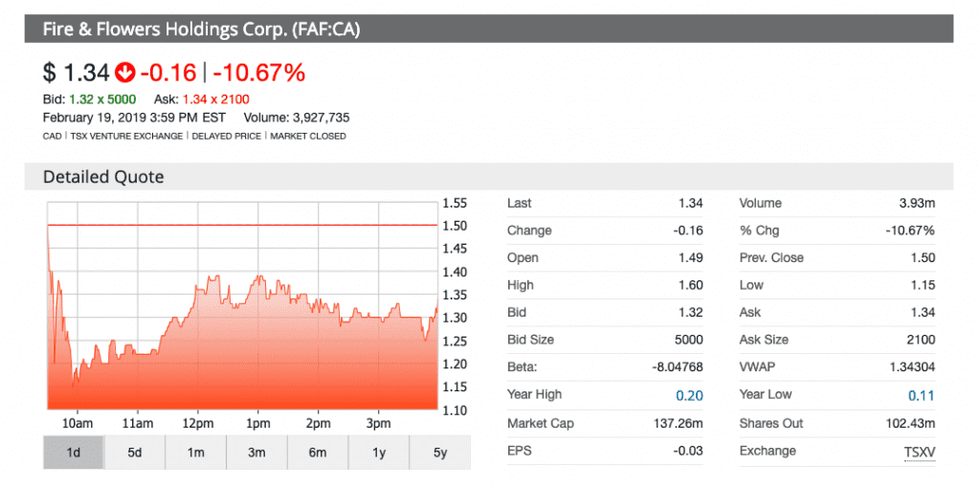
Task: Switch to the 3m chart tab
Action: pos(257,452)
